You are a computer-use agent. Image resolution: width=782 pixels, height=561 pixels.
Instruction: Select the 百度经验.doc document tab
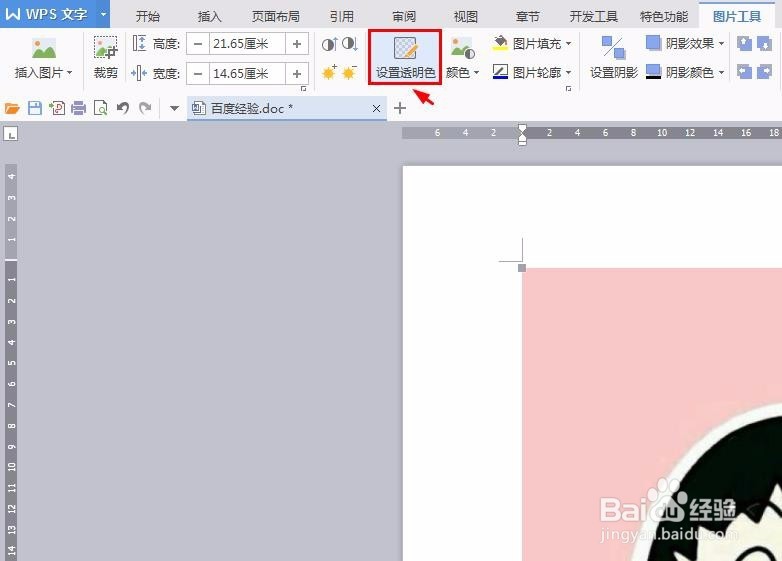[x=287, y=108]
